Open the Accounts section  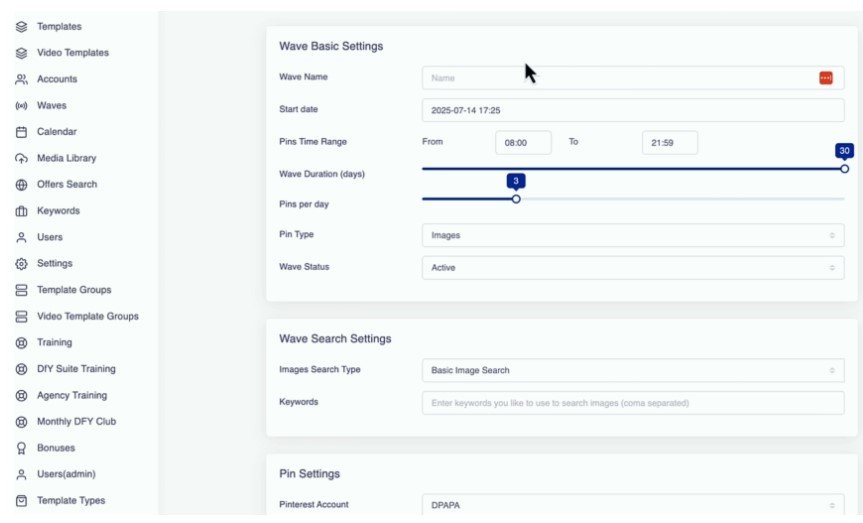[57, 79]
